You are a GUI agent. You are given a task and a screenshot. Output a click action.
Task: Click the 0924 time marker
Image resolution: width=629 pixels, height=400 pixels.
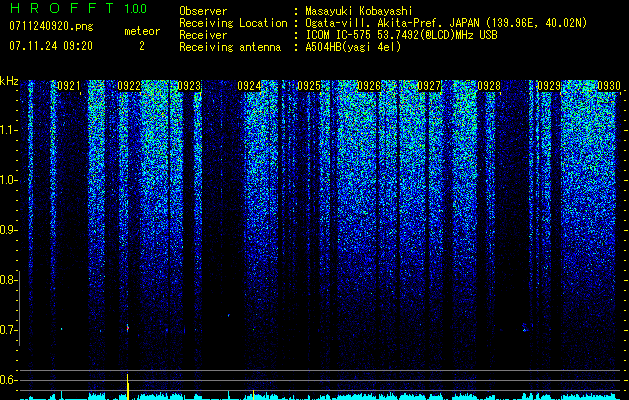pyautogui.click(x=249, y=86)
